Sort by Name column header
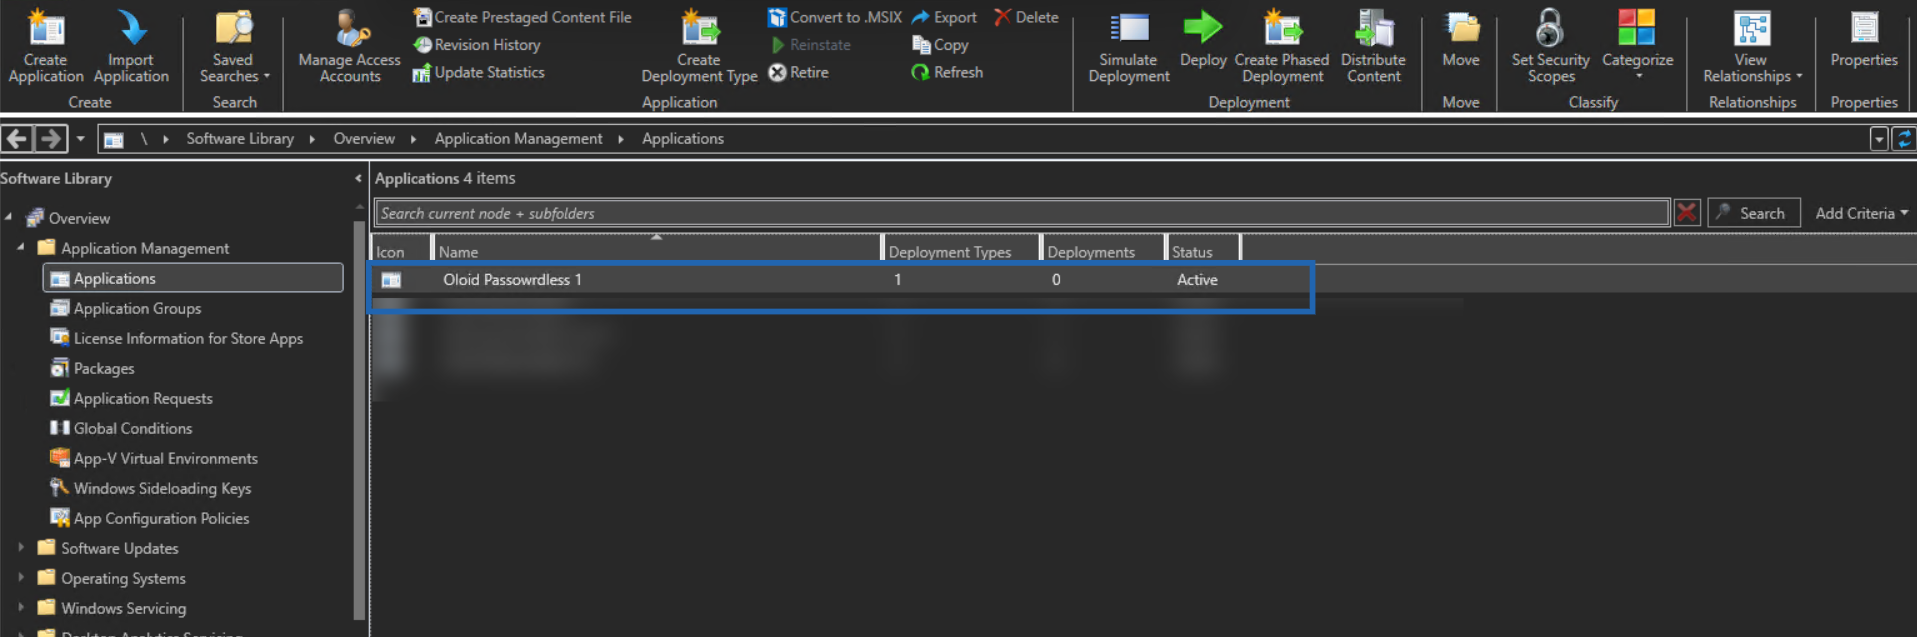 pos(656,251)
